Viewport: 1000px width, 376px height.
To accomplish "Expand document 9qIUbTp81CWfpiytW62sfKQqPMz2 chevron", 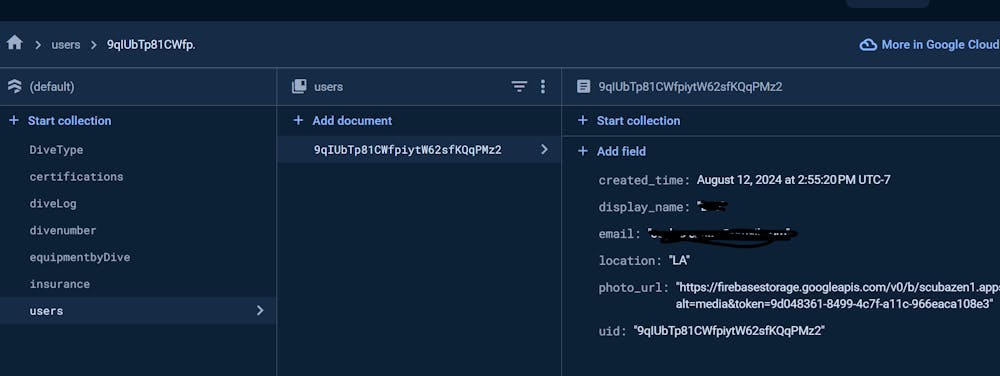I will point(544,149).
